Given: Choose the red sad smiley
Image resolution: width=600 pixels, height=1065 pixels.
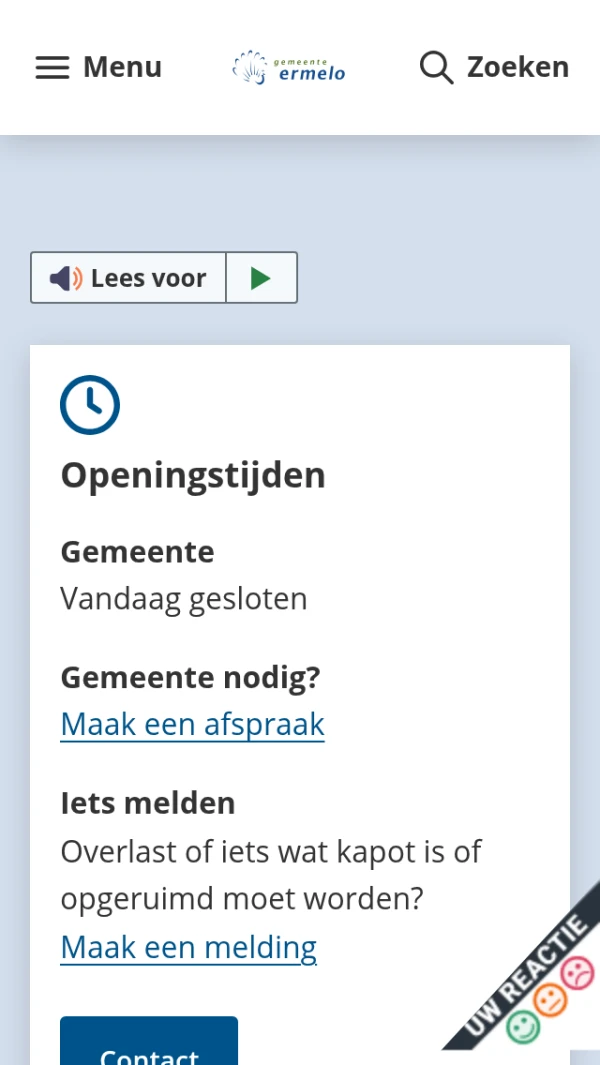Looking at the screenshot, I should point(576,972).
